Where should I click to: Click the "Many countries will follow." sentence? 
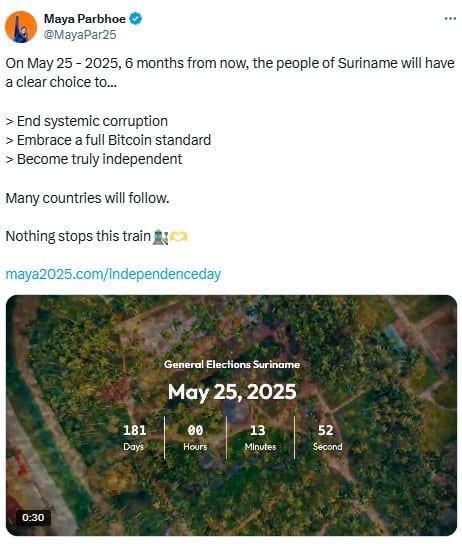pyautogui.click(x=87, y=198)
